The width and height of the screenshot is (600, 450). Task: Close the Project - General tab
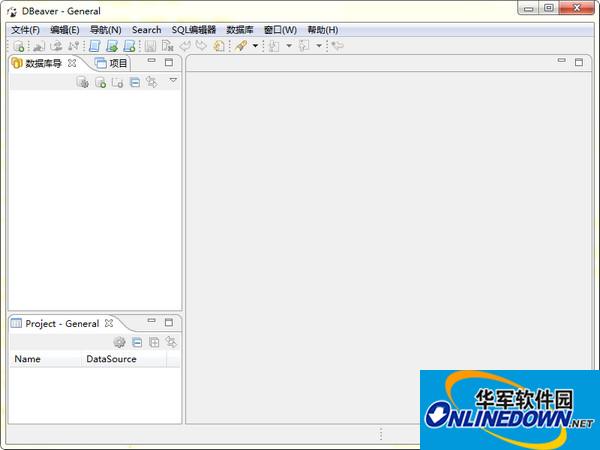click(x=109, y=323)
